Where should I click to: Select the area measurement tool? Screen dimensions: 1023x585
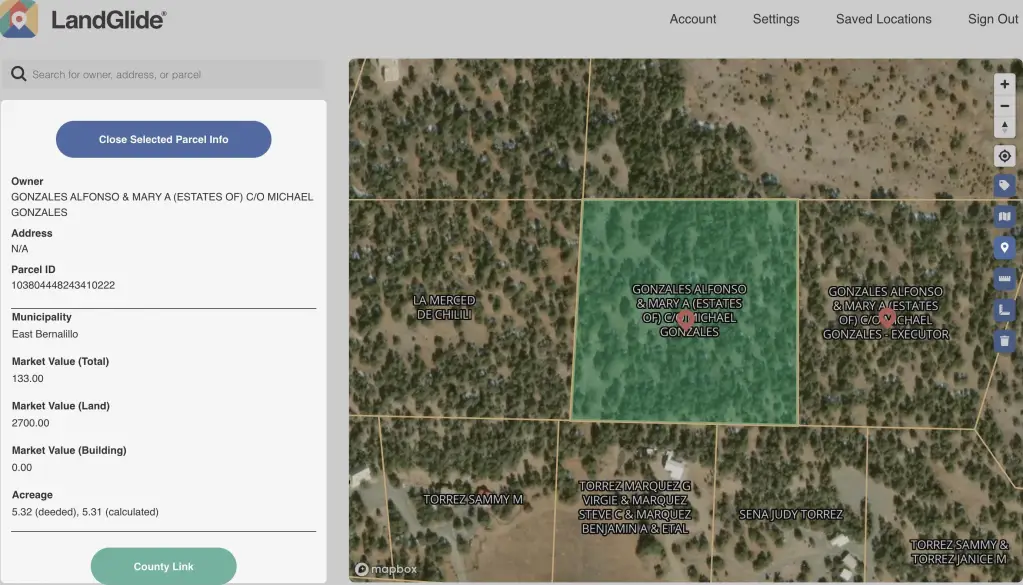1005,310
